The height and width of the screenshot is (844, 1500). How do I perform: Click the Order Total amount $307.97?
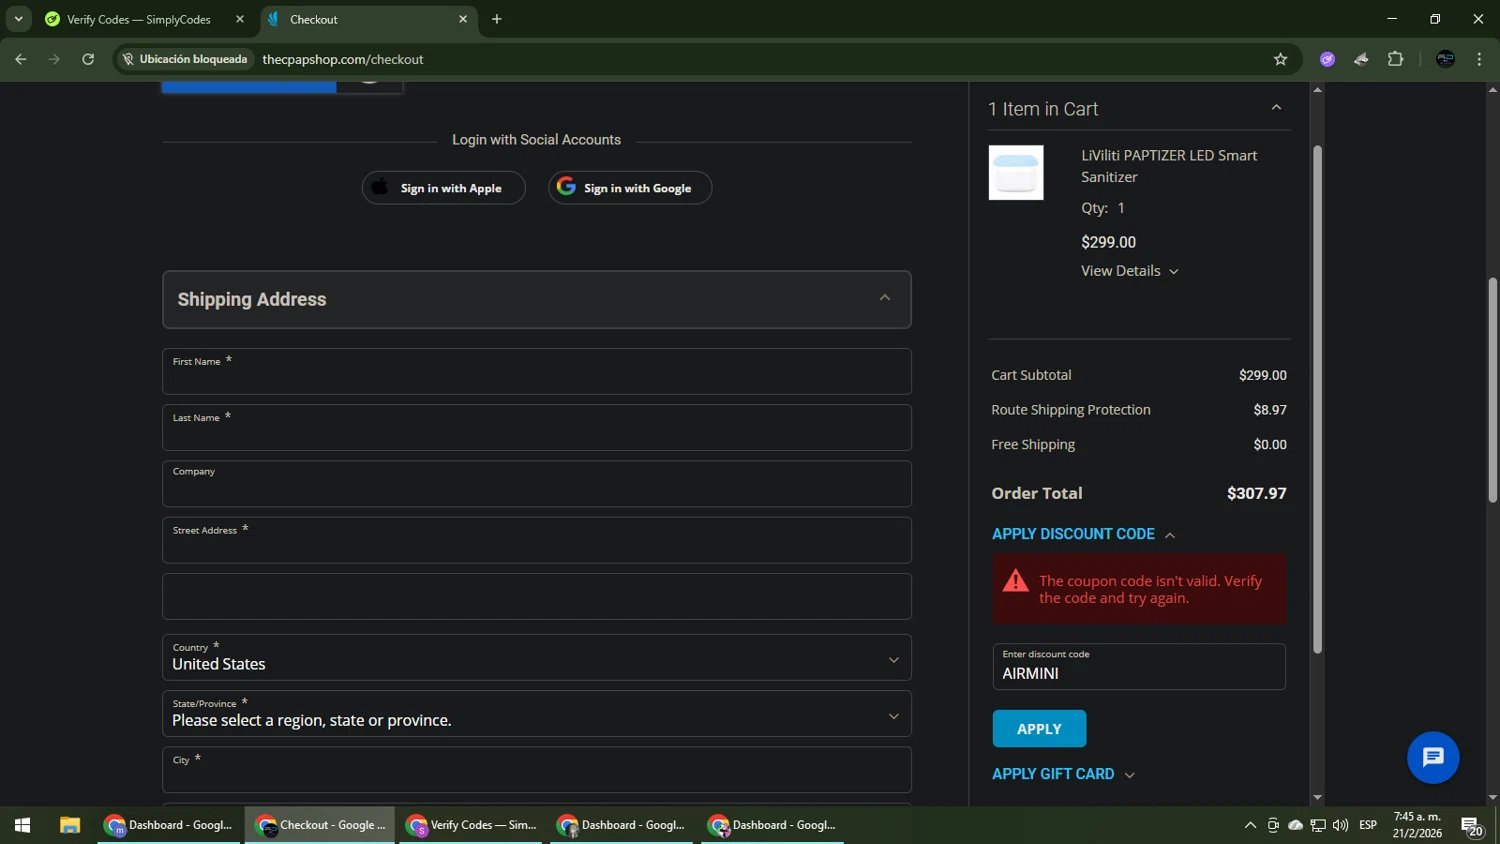[x=1257, y=493]
